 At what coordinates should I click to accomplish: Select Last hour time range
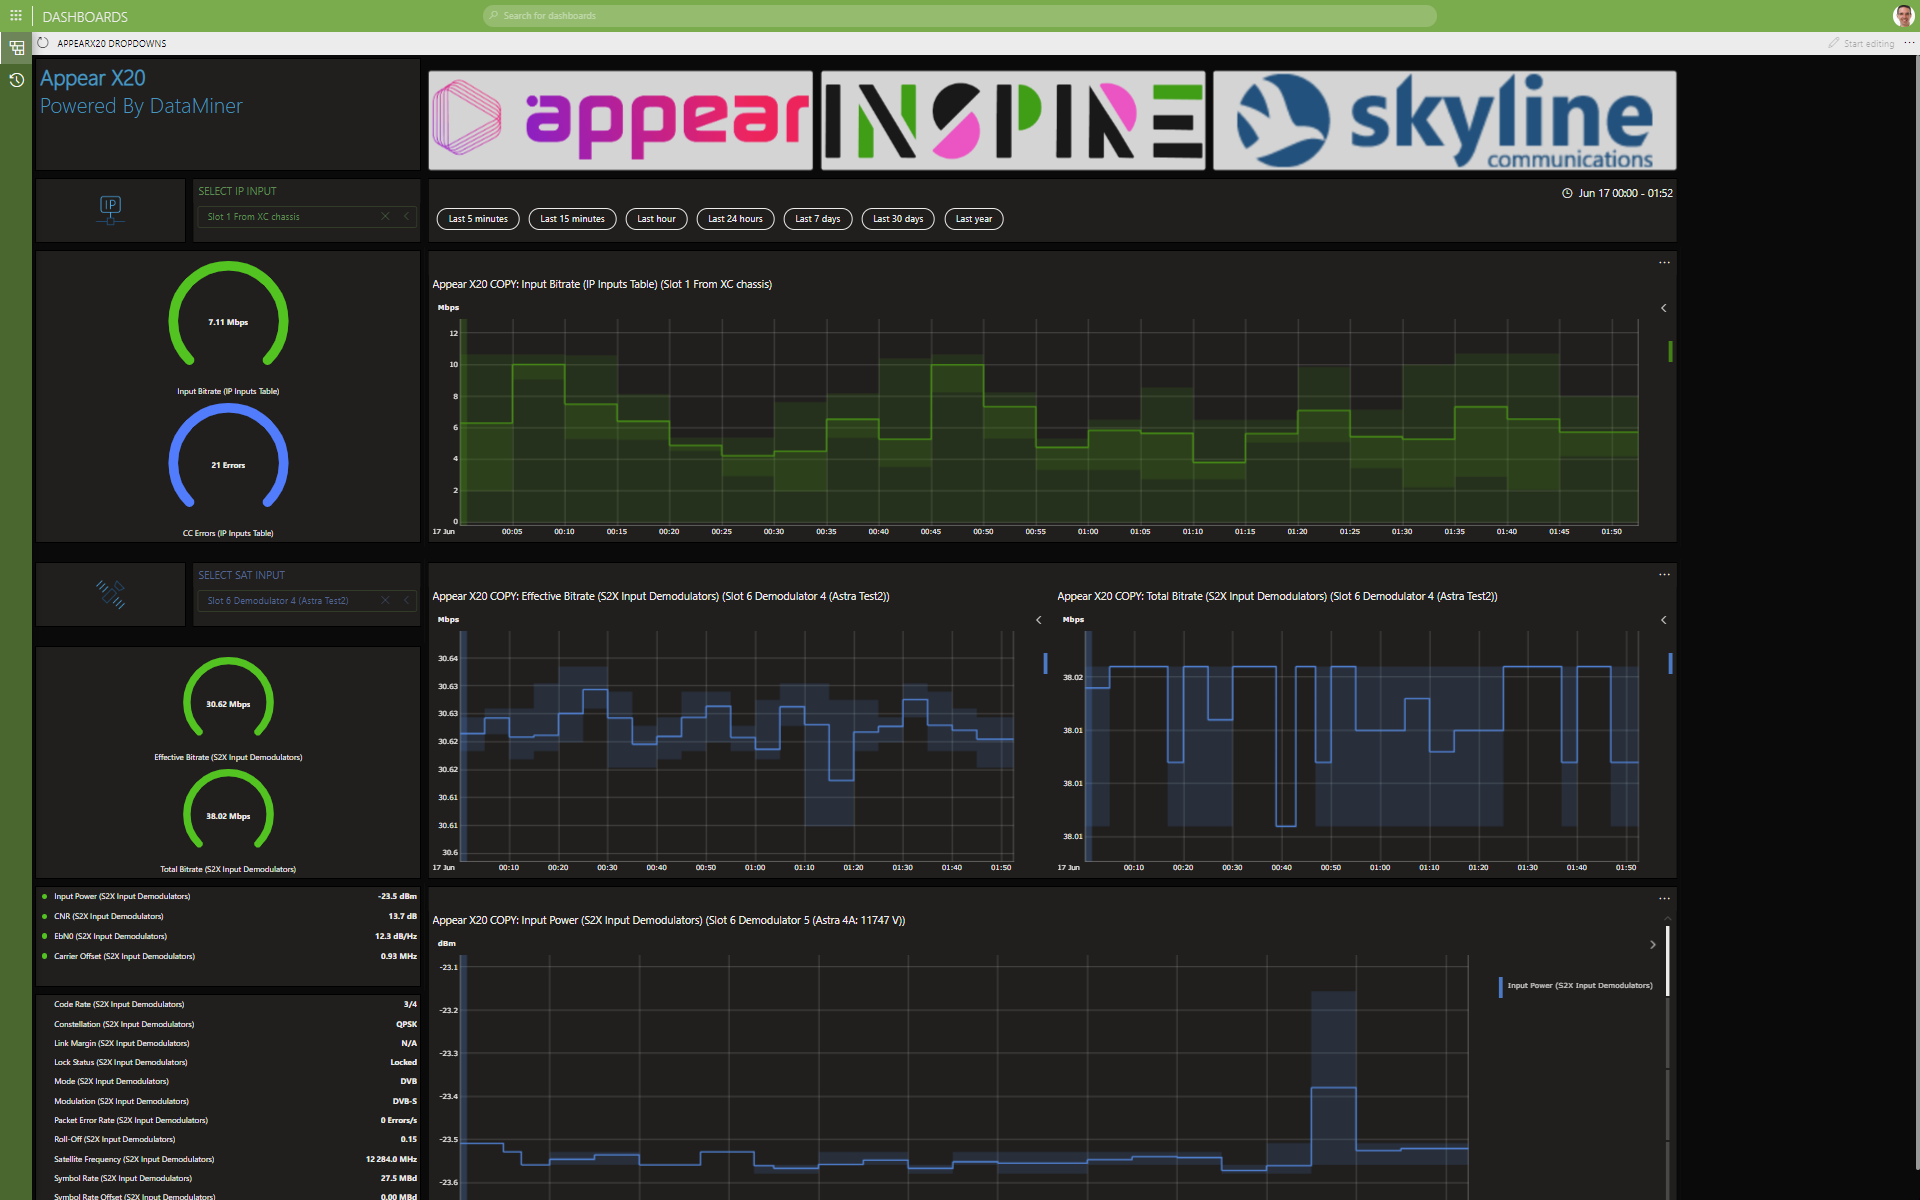pos(656,219)
